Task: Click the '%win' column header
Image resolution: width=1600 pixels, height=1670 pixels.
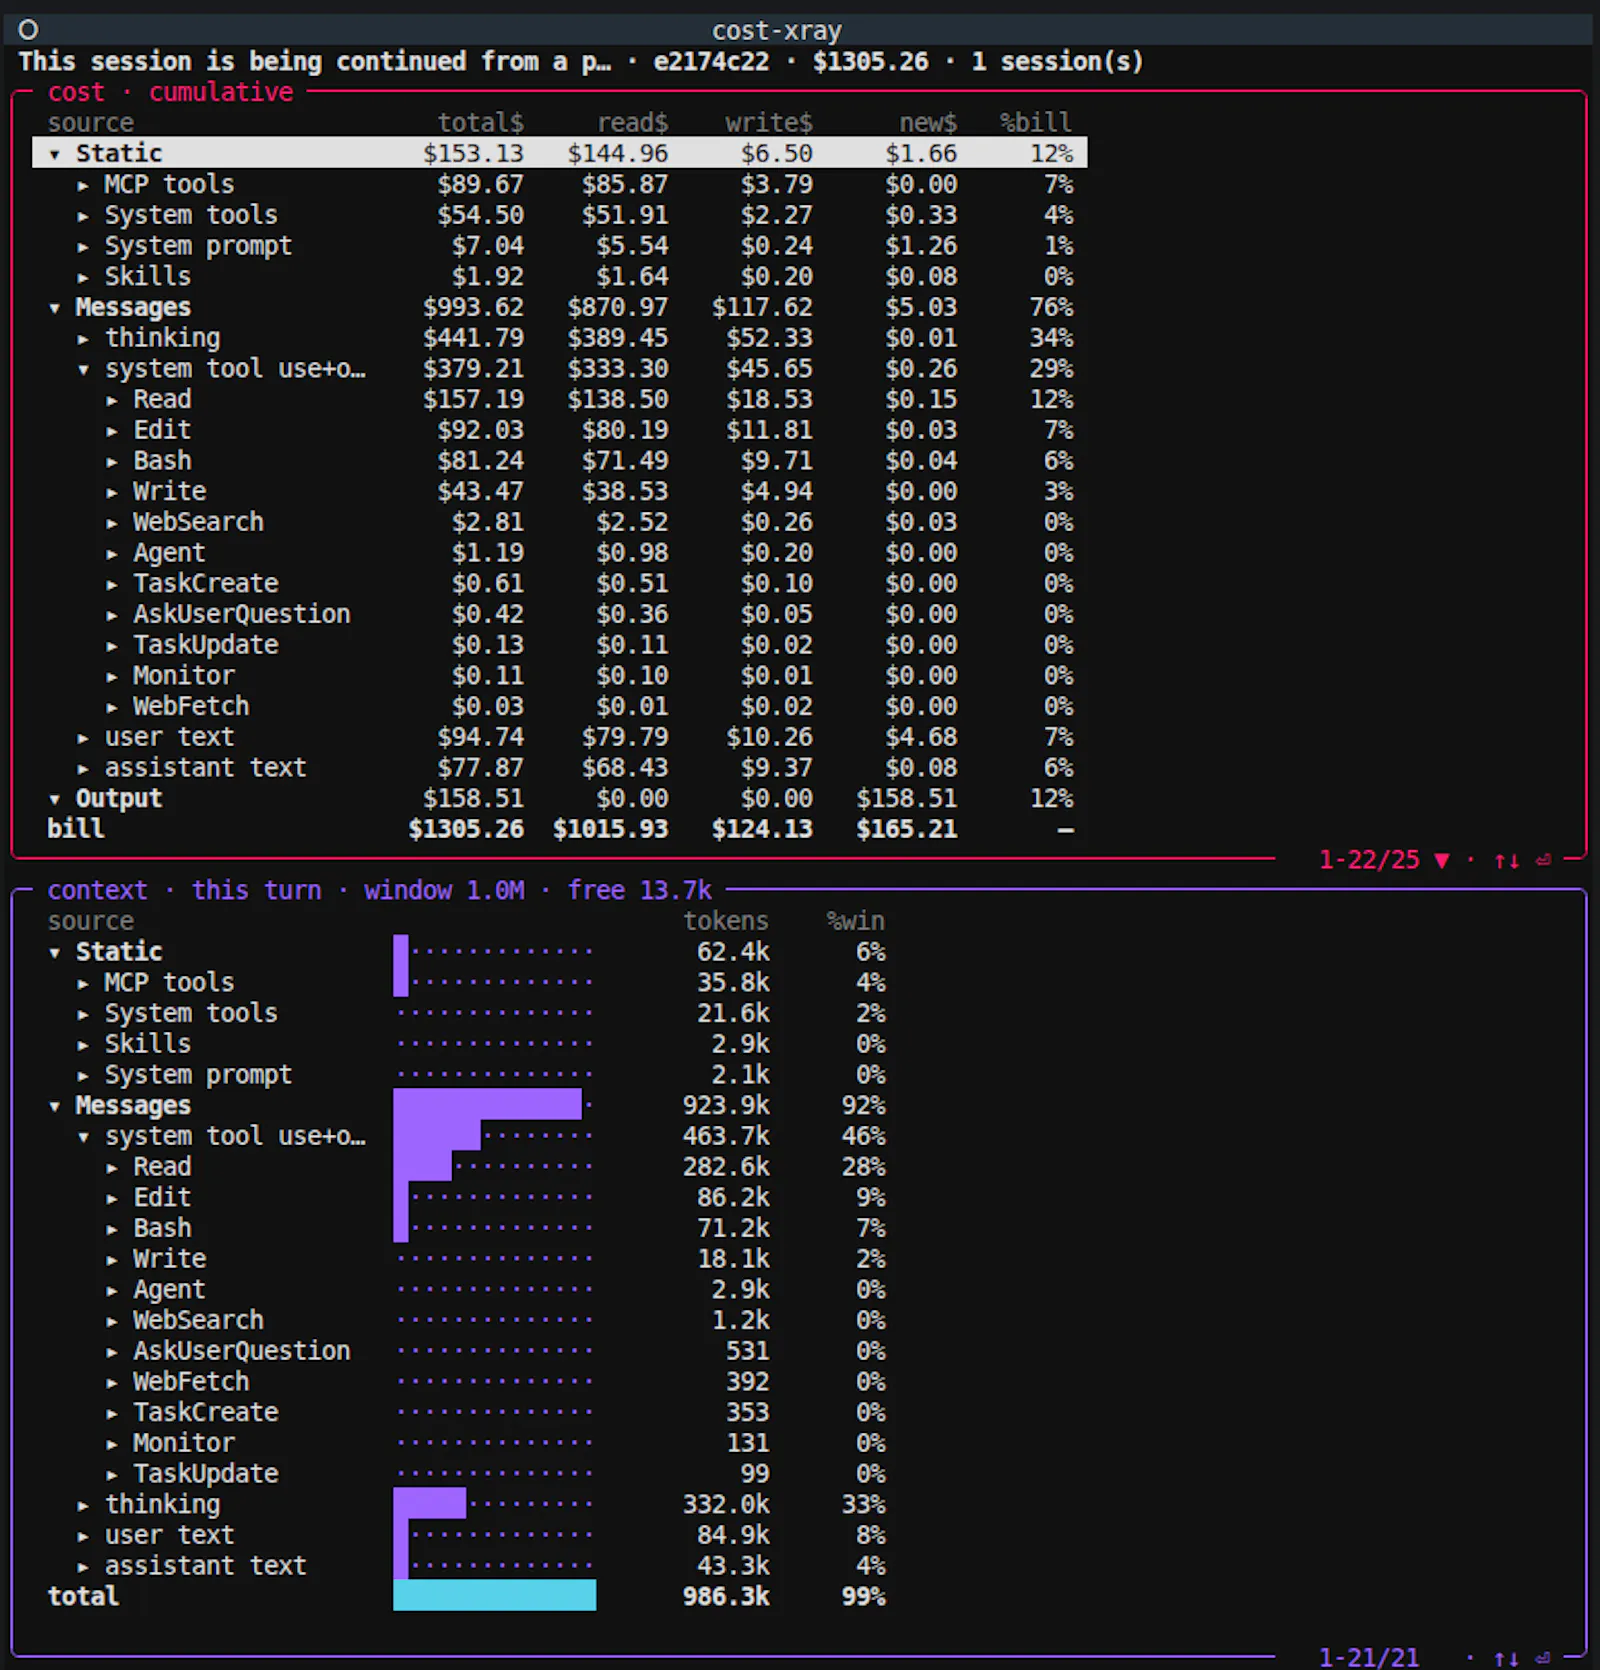Action: [856, 921]
